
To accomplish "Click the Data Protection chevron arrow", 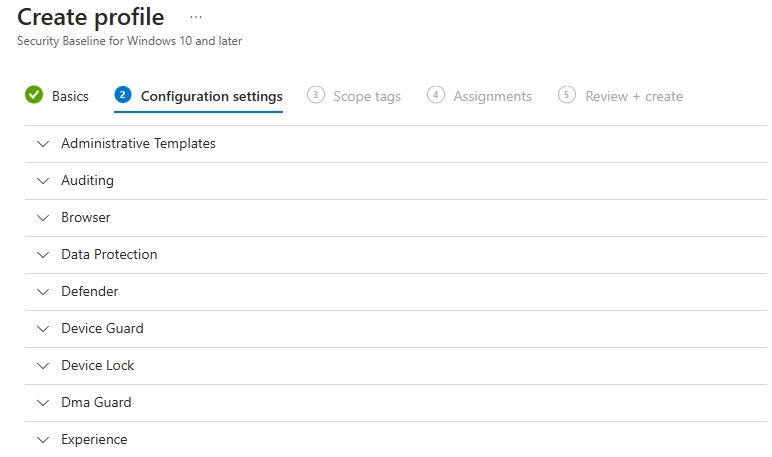I will point(42,255).
